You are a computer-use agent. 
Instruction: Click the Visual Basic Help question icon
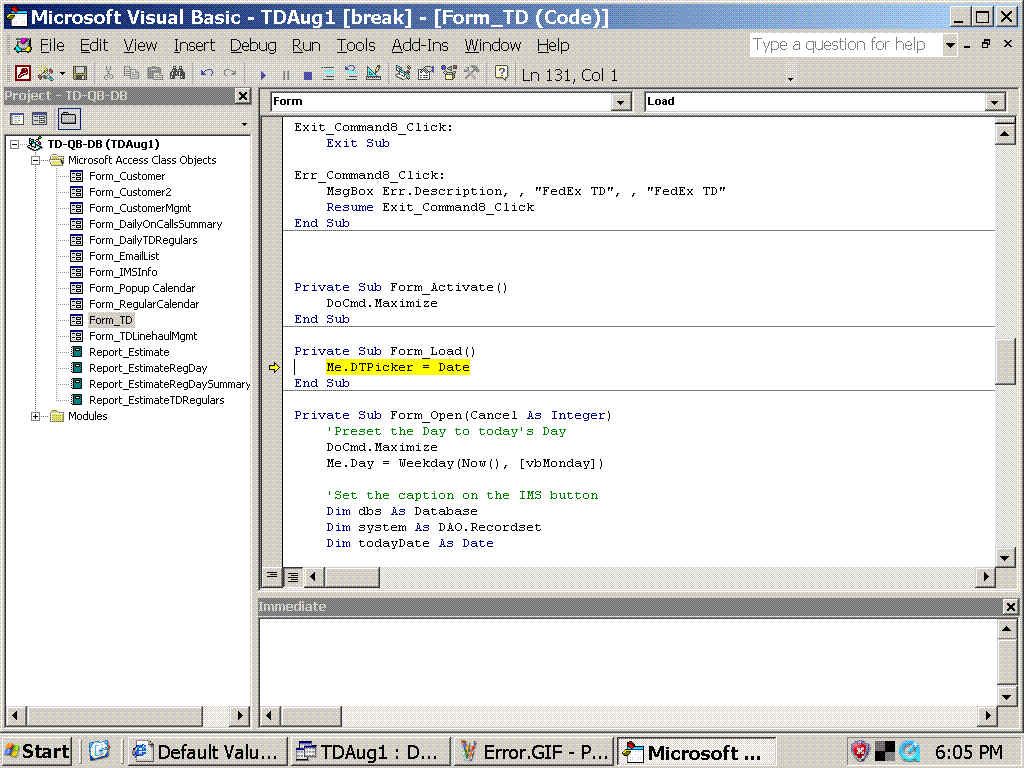tap(501, 73)
